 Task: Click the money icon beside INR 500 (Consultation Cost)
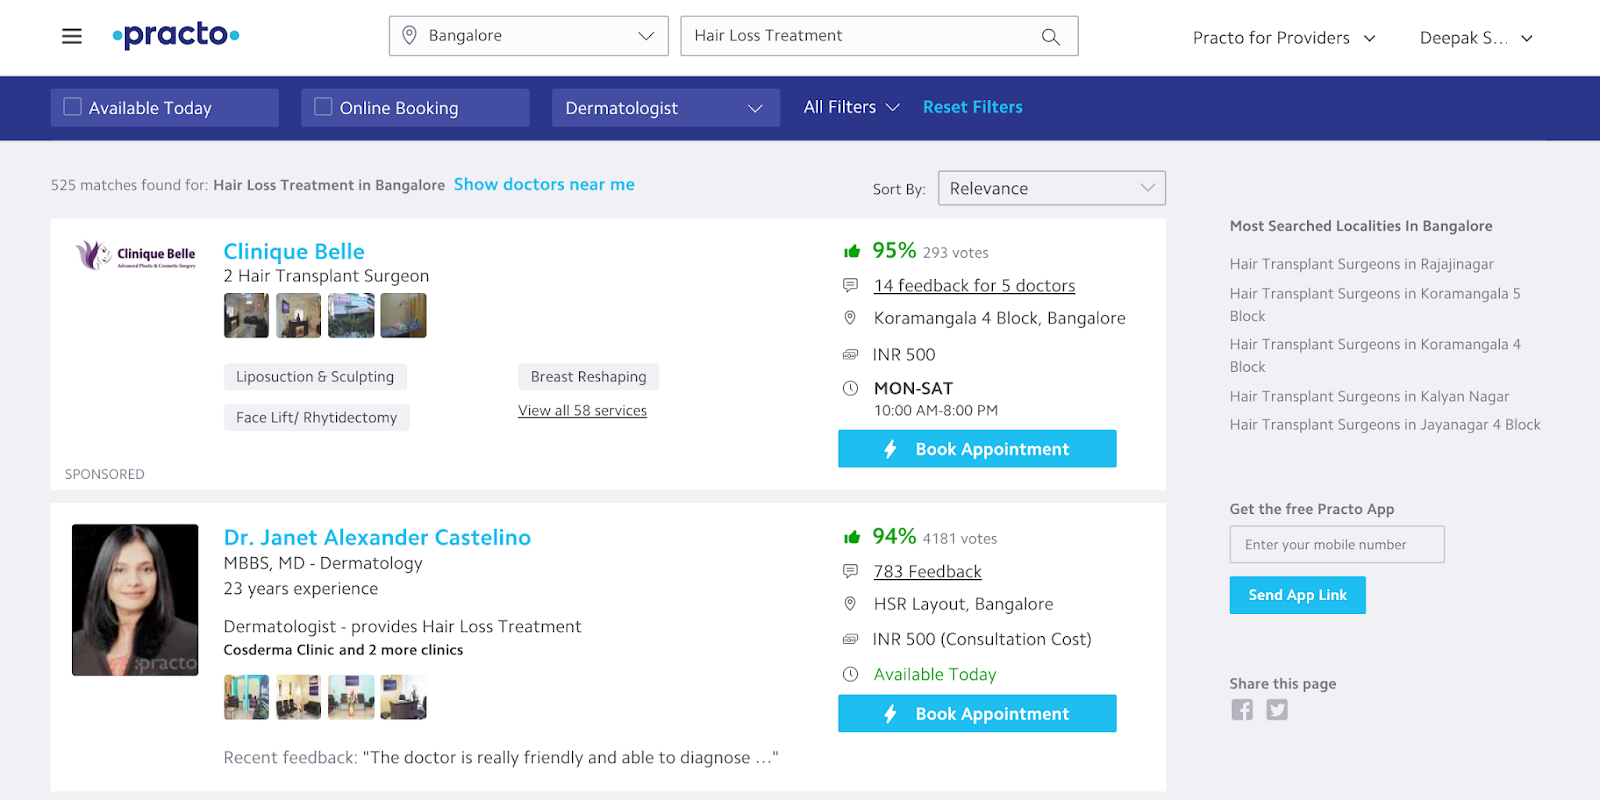(x=850, y=639)
